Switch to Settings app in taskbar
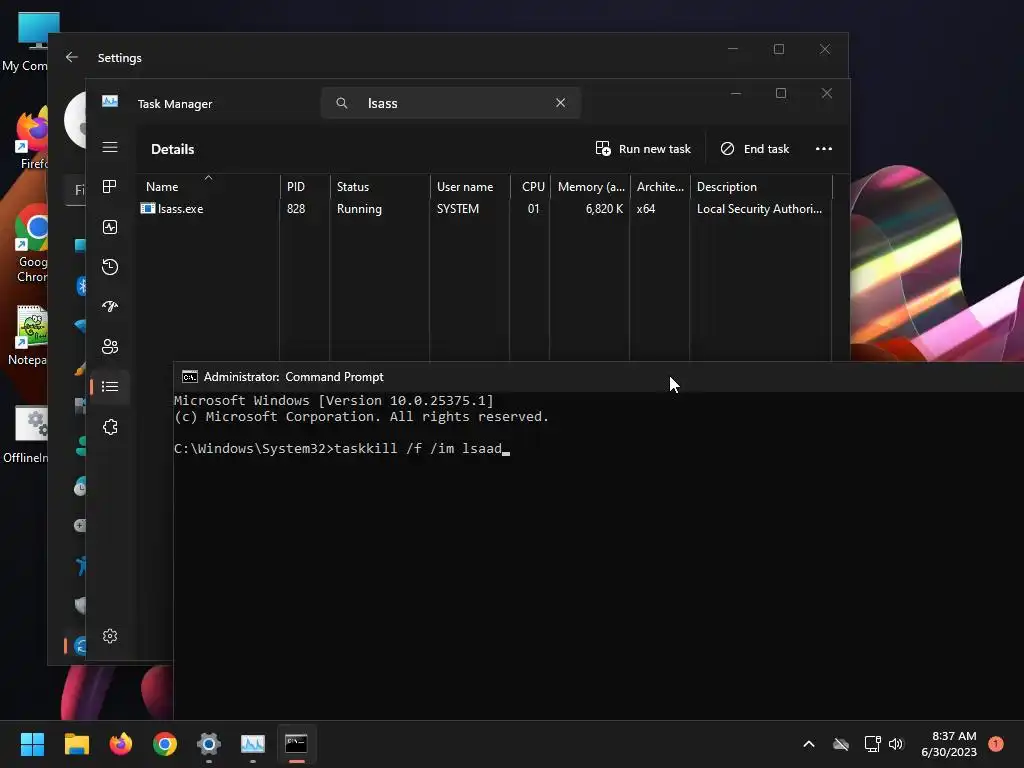 point(209,744)
